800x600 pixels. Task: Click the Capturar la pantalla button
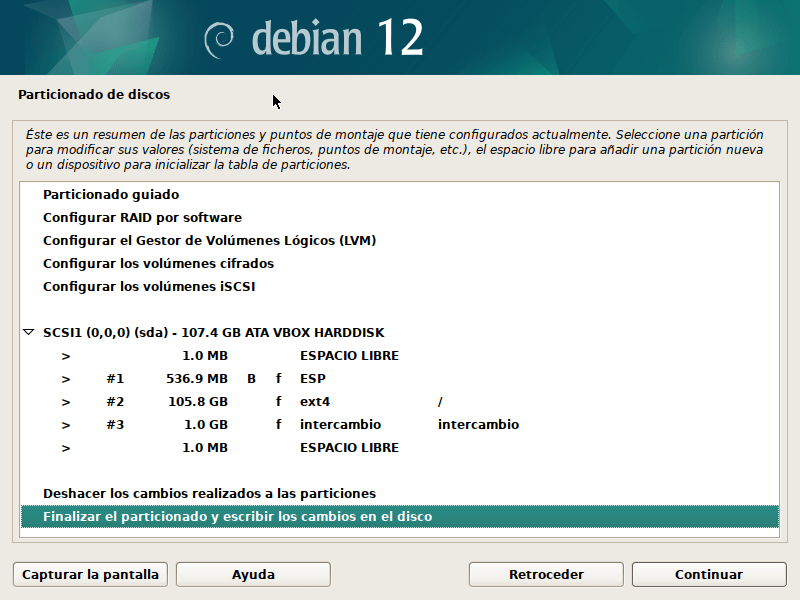coord(90,574)
